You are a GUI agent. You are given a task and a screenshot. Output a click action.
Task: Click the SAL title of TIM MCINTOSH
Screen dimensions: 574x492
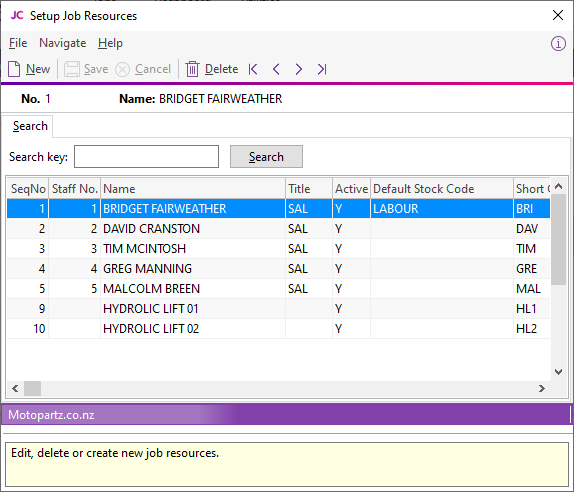309,249
